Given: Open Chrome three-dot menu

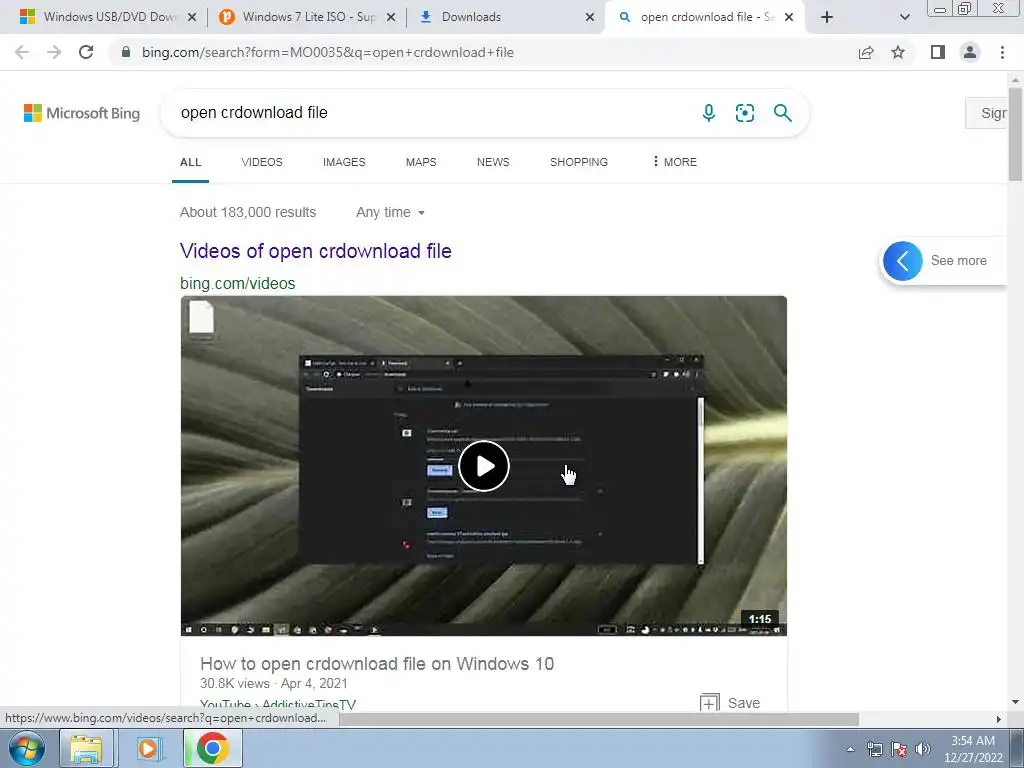Looking at the screenshot, I should 1002,52.
